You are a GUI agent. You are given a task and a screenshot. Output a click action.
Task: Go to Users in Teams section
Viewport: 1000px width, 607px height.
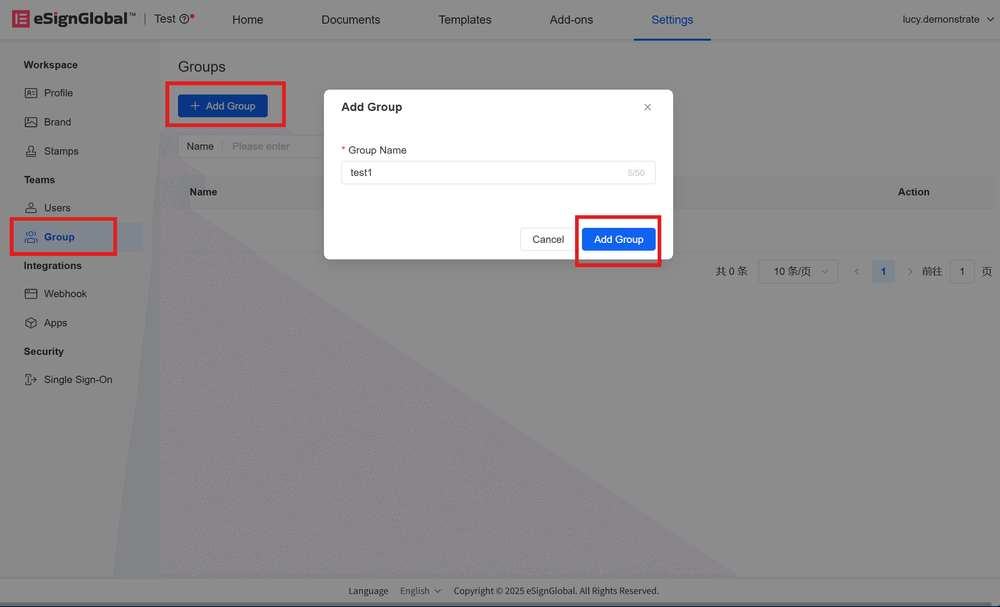pyautogui.click(x=57, y=208)
